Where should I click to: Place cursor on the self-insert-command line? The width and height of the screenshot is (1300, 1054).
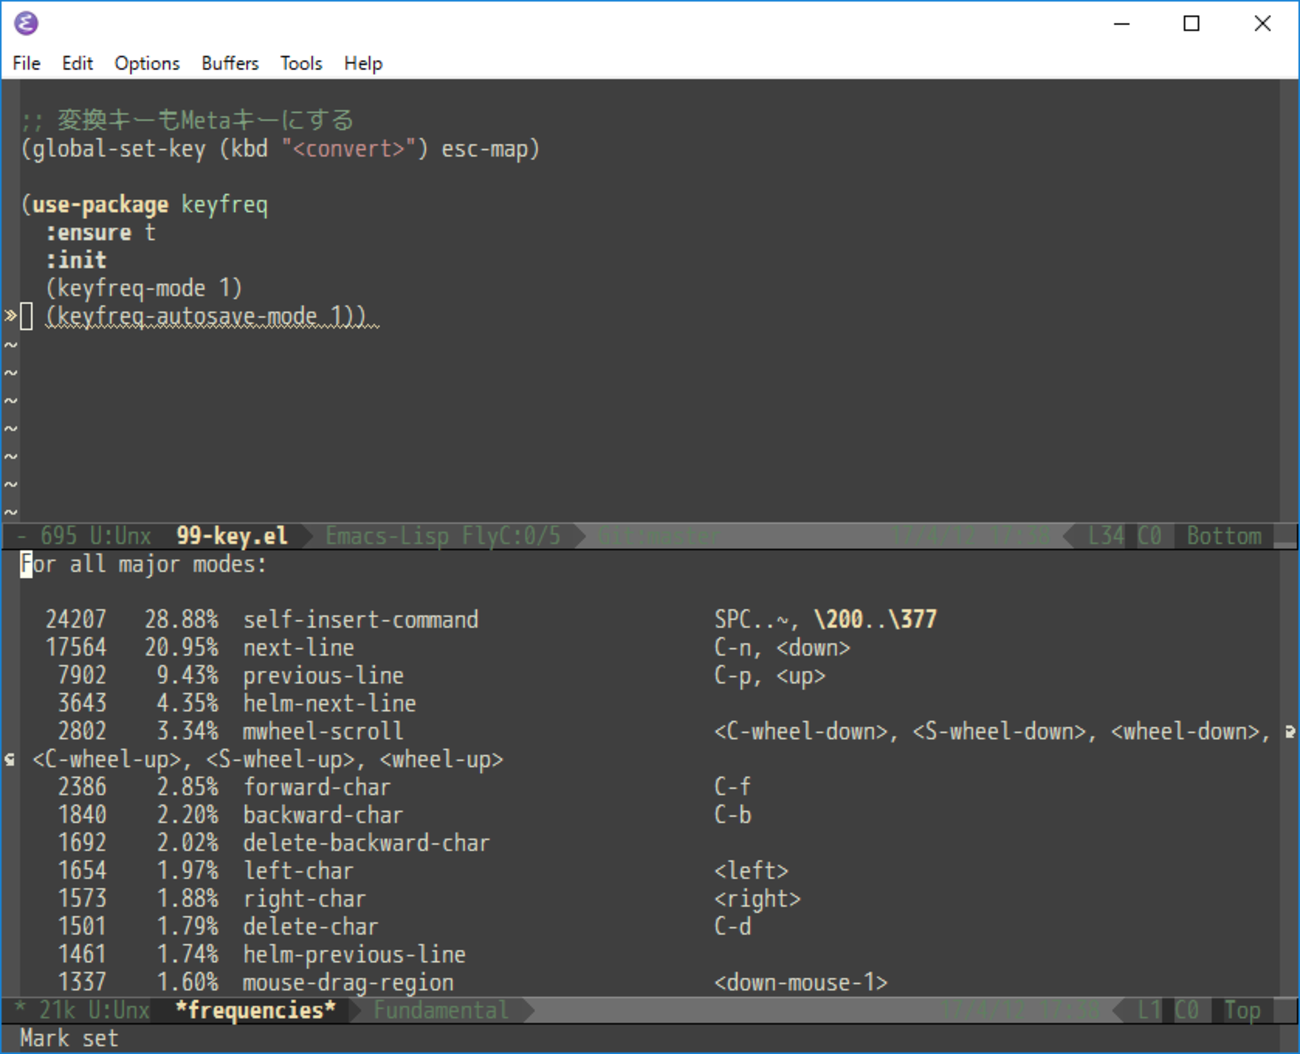pos(360,620)
